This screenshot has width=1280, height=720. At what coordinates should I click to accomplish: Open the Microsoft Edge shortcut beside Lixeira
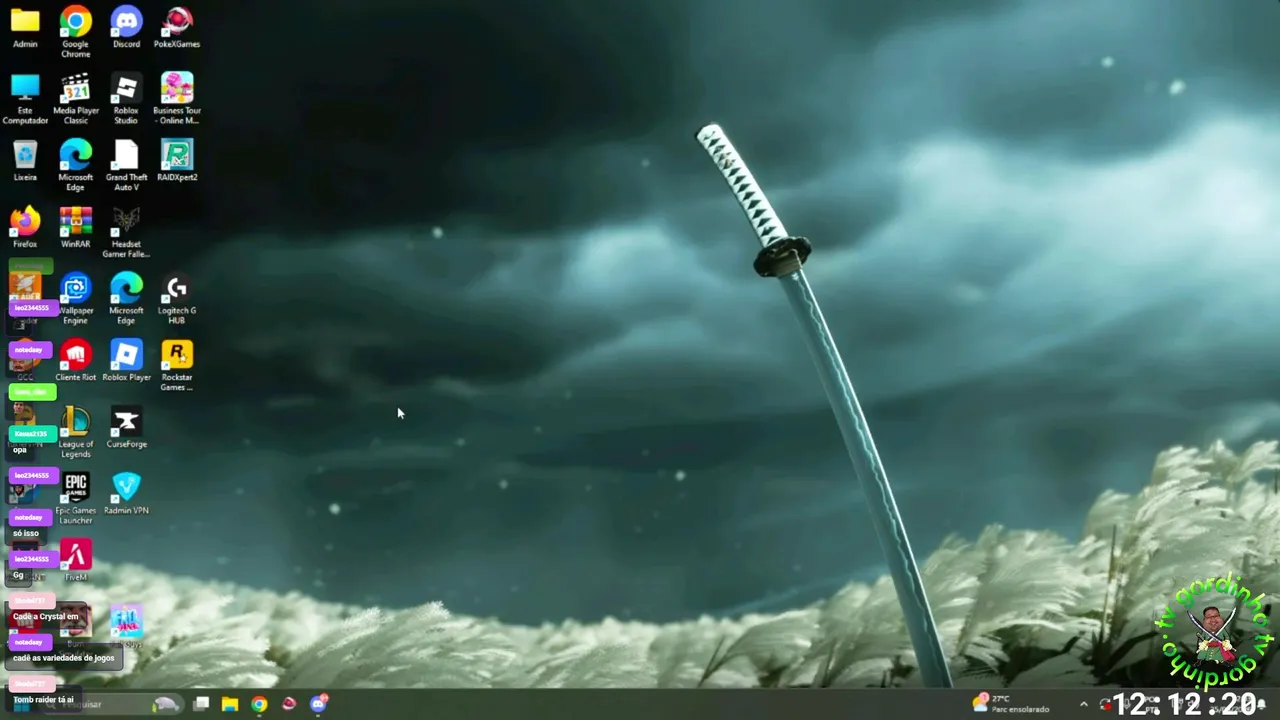(76, 165)
